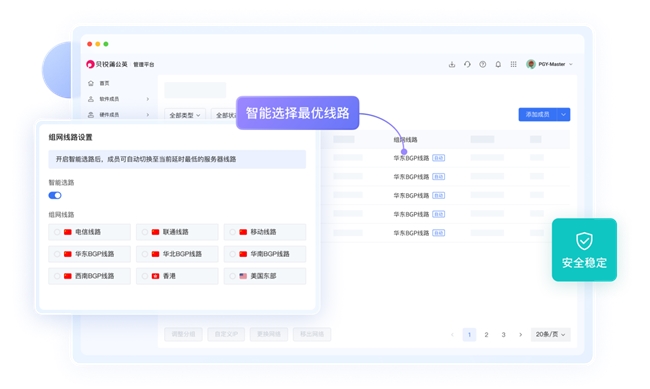Toggle the 智能选路 switch
Image resolution: width=650 pixels, height=389 pixels.
click(55, 195)
